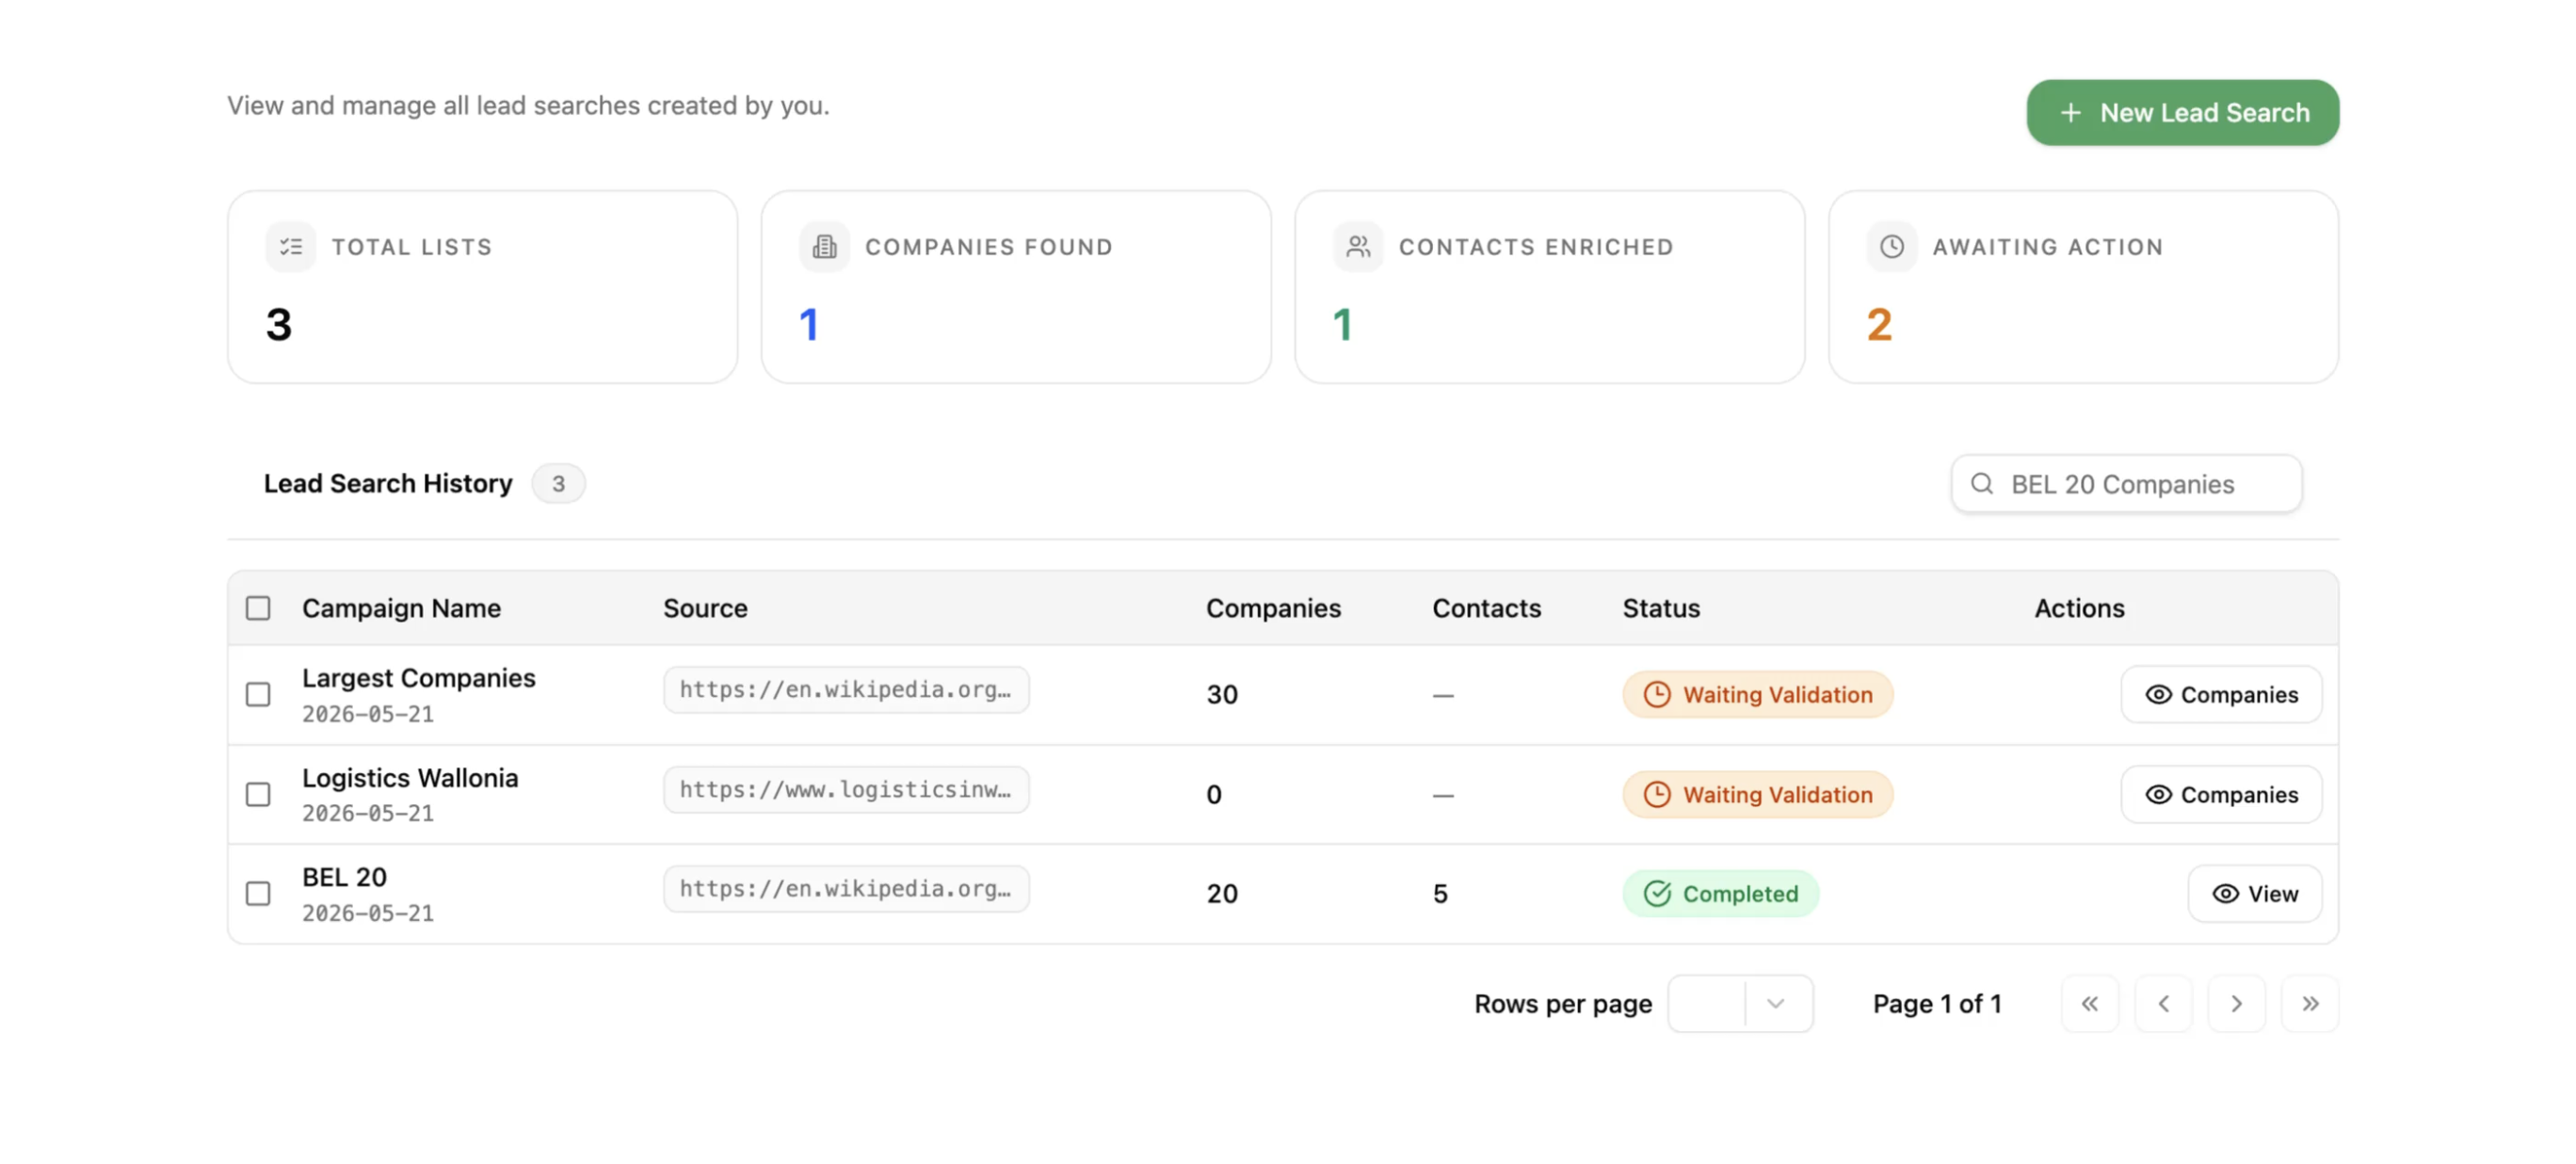Open Companies for Largest Companies row

coord(2221,694)
